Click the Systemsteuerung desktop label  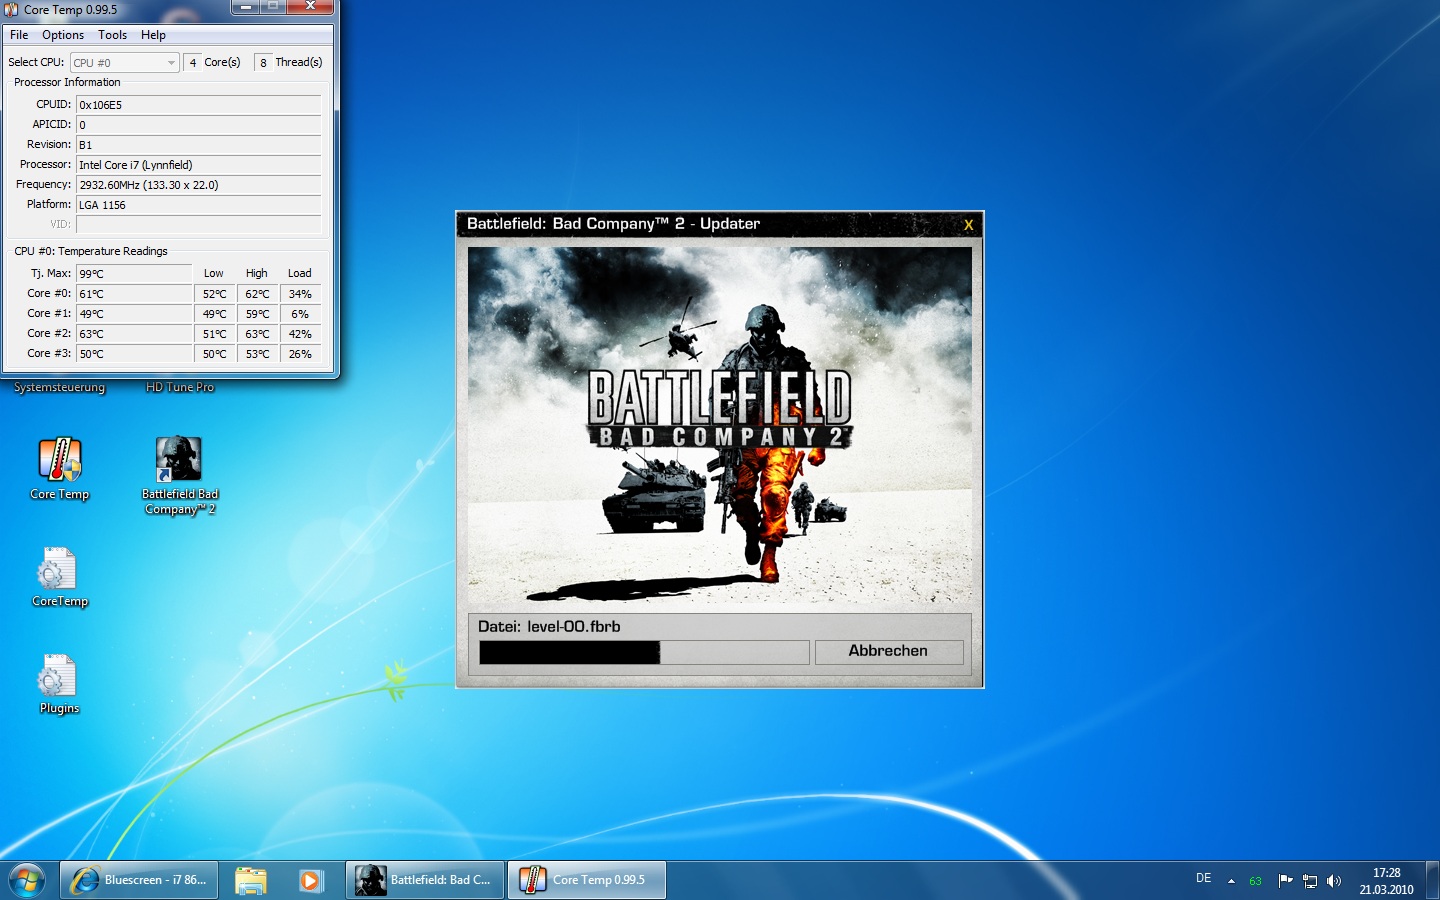[x=59, y=387]
